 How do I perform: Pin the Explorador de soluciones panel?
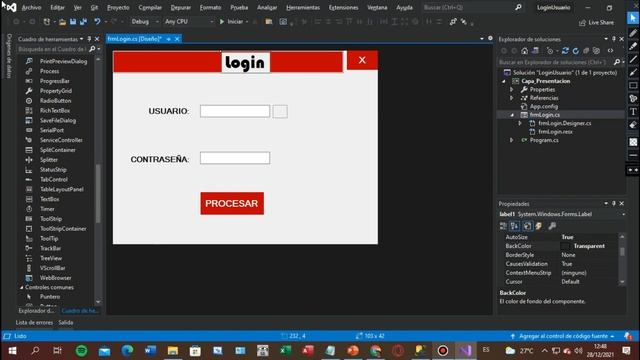coord(613,39)
